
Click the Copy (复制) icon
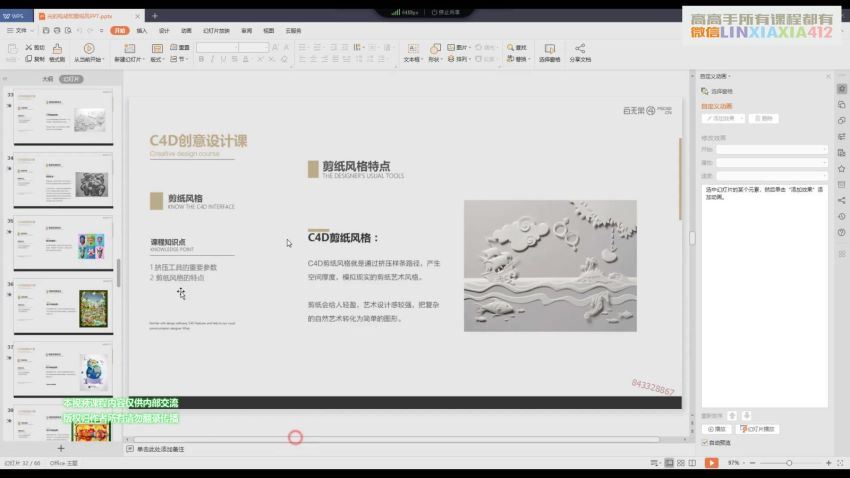coord(29,59)
